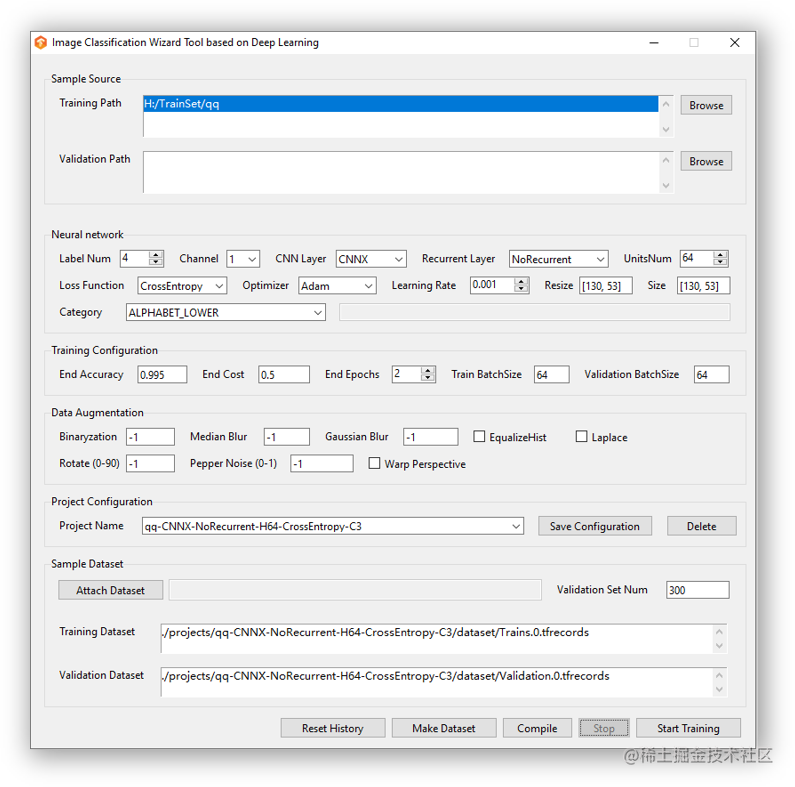Click inside the Validation Path box

pos(401,172)
